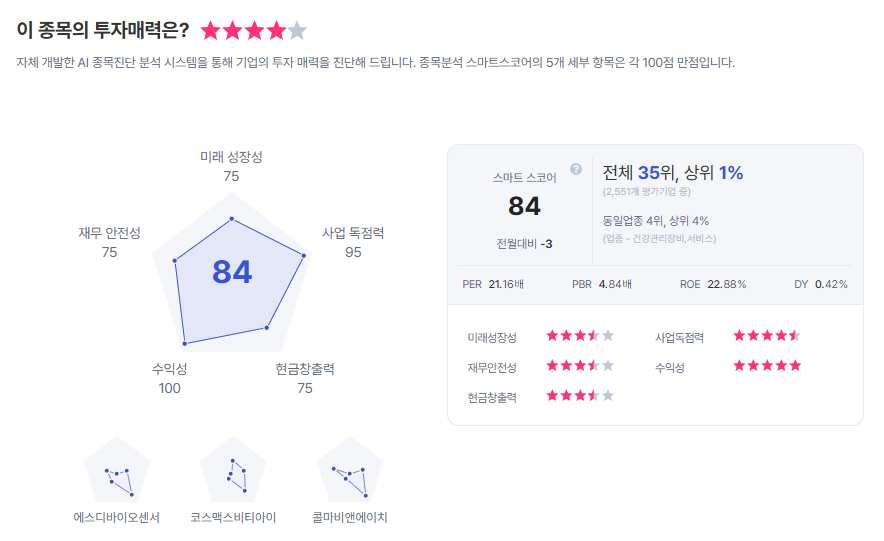Click the 콜마비앤에이치 pentagon chart thumbnail
The width and height of the screenshot is (884, 541).
pos(350,472)
